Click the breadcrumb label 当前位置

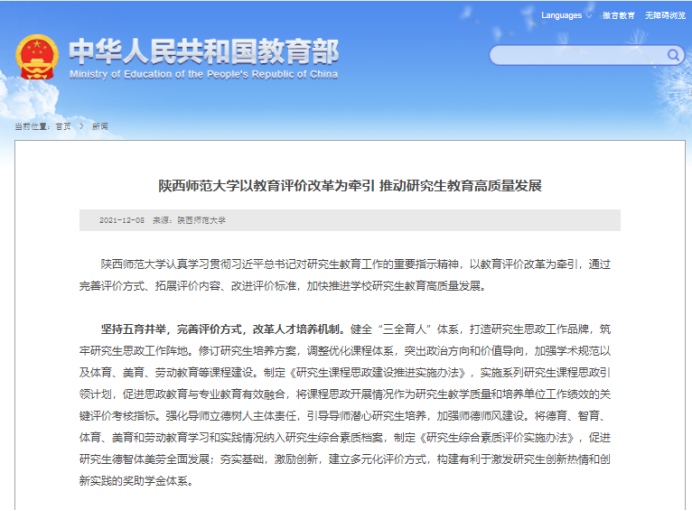[32, 127]
